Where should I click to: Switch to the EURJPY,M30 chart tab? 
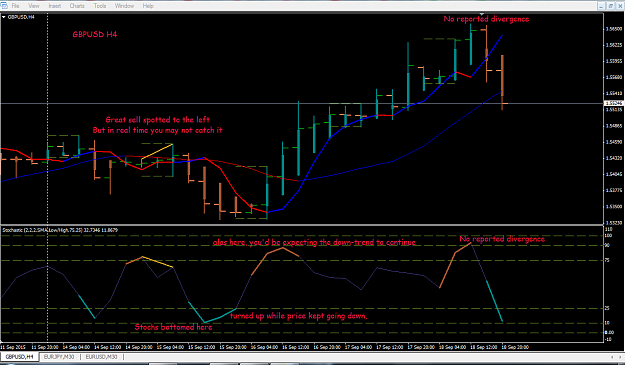click(x=59, y=357)
